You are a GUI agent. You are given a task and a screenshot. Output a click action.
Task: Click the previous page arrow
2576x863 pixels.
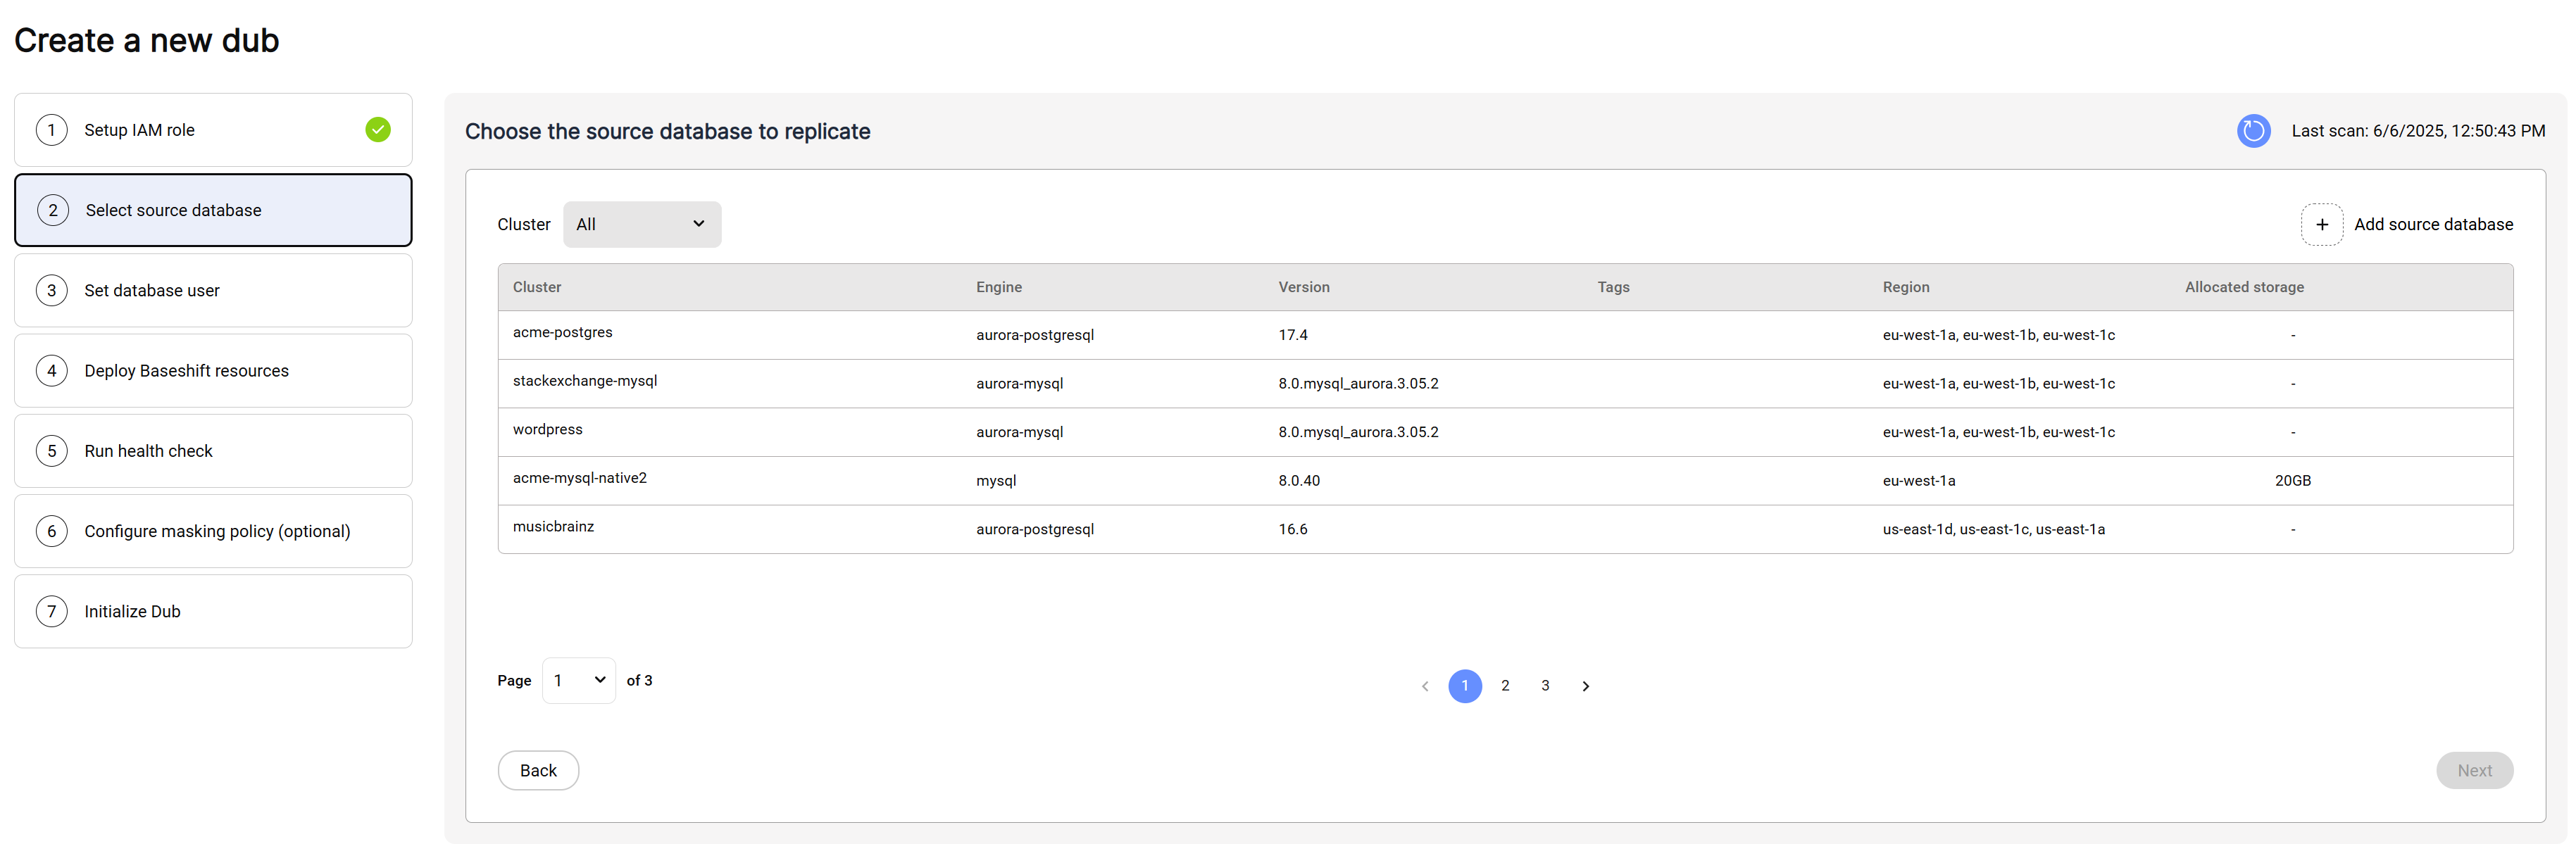(1425, 686)
